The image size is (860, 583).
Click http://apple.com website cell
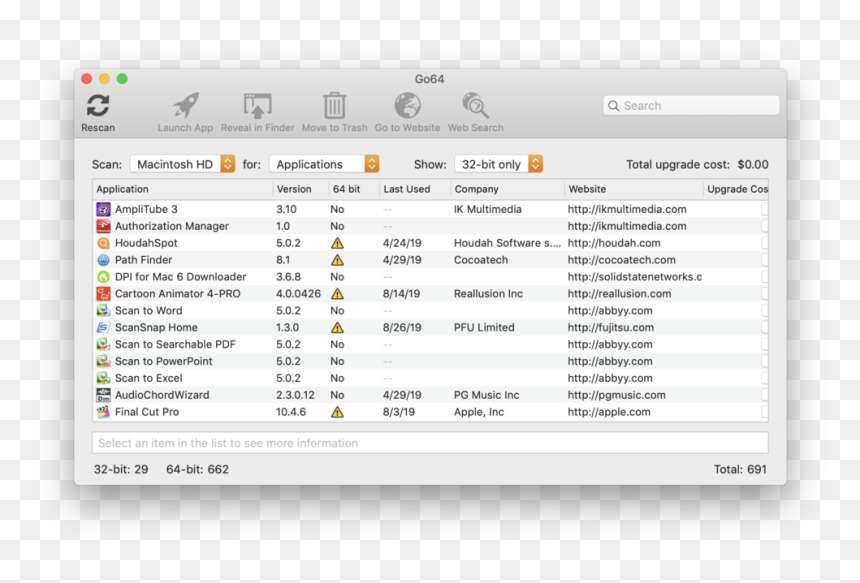609,412
